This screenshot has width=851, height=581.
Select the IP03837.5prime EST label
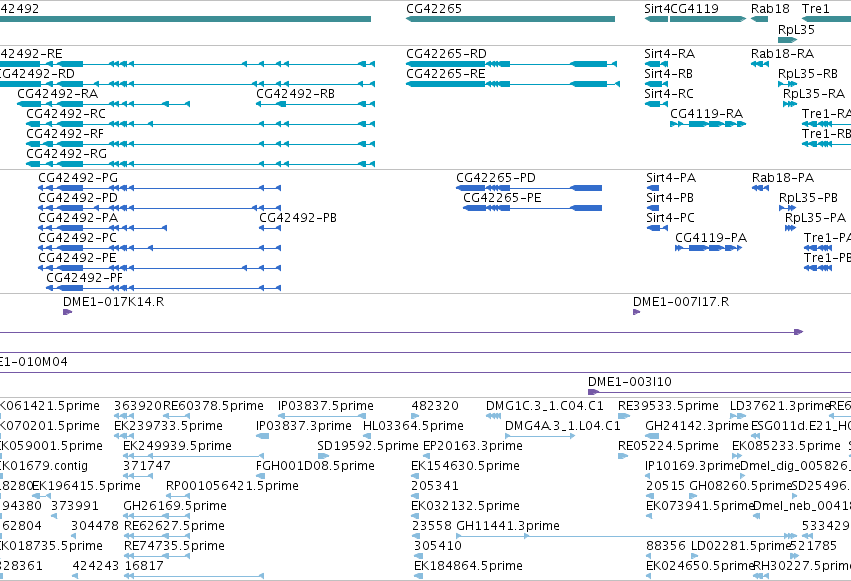click(326, 406)
